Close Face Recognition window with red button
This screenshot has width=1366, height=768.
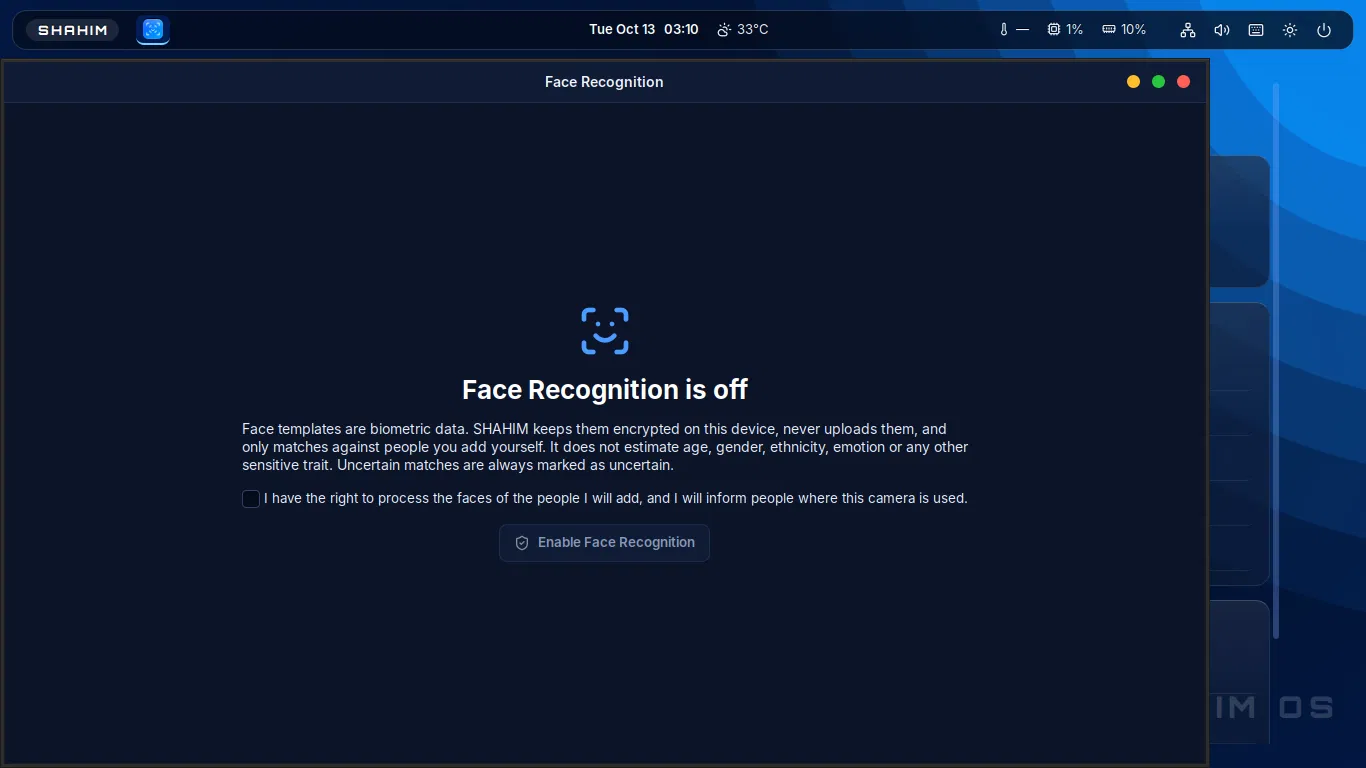(1183, 82)
